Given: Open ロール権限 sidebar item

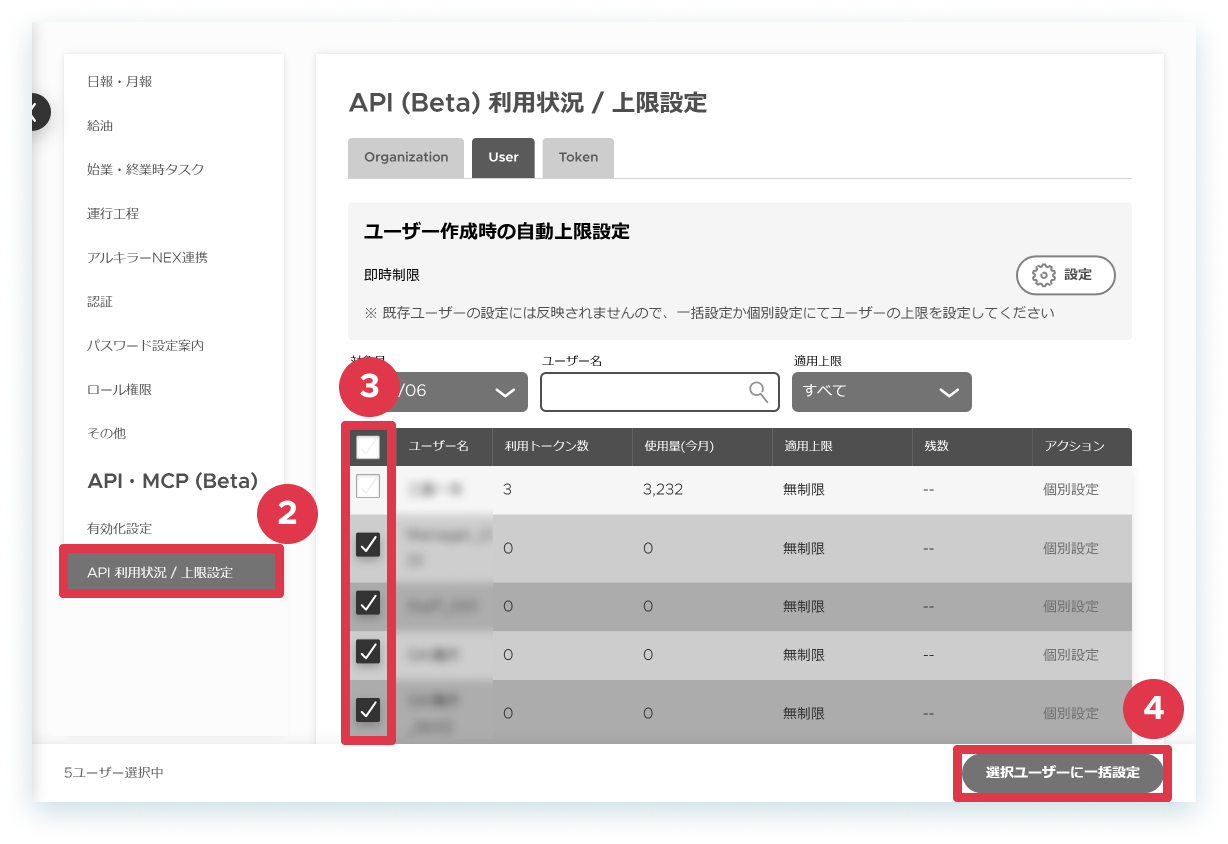Looking at the screenshot, I should point(120,389).
